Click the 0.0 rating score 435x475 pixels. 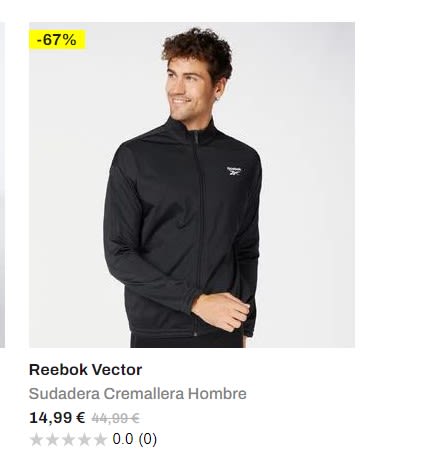coord(123,439)
